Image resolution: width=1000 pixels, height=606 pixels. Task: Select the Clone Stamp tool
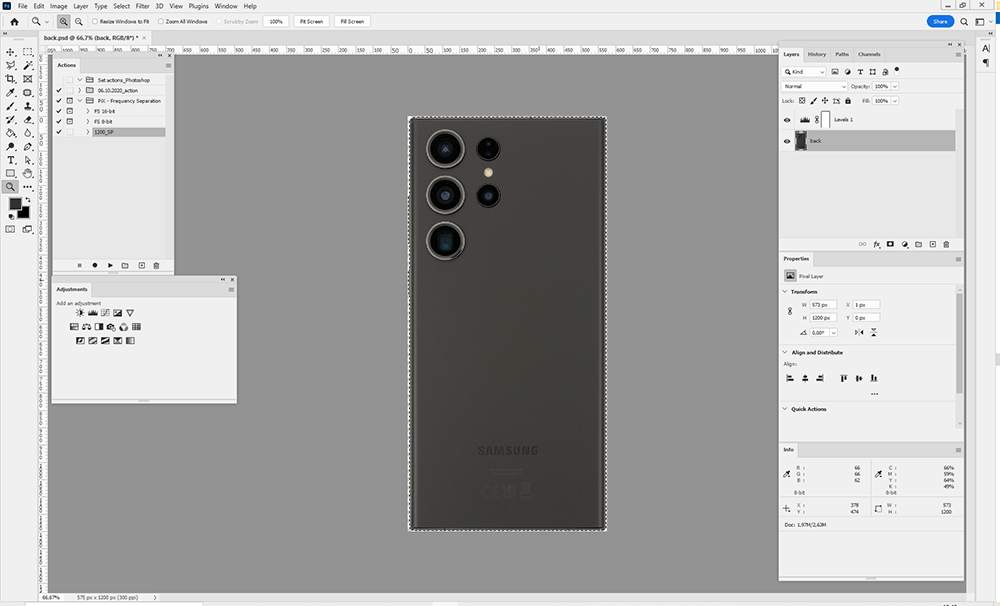pos(27,107)
